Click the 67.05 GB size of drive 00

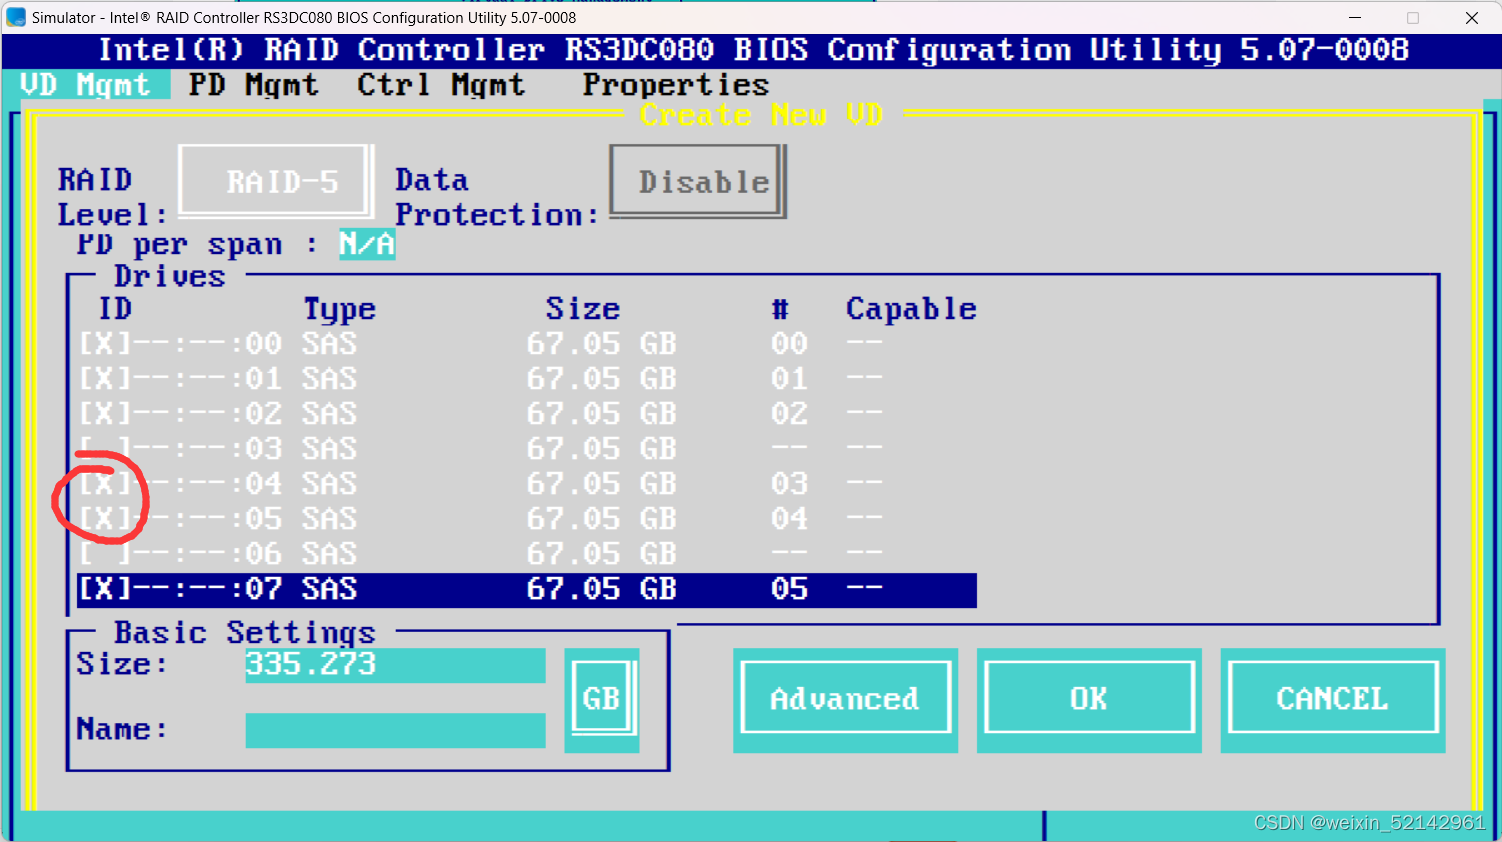click(x=602, y=344)
